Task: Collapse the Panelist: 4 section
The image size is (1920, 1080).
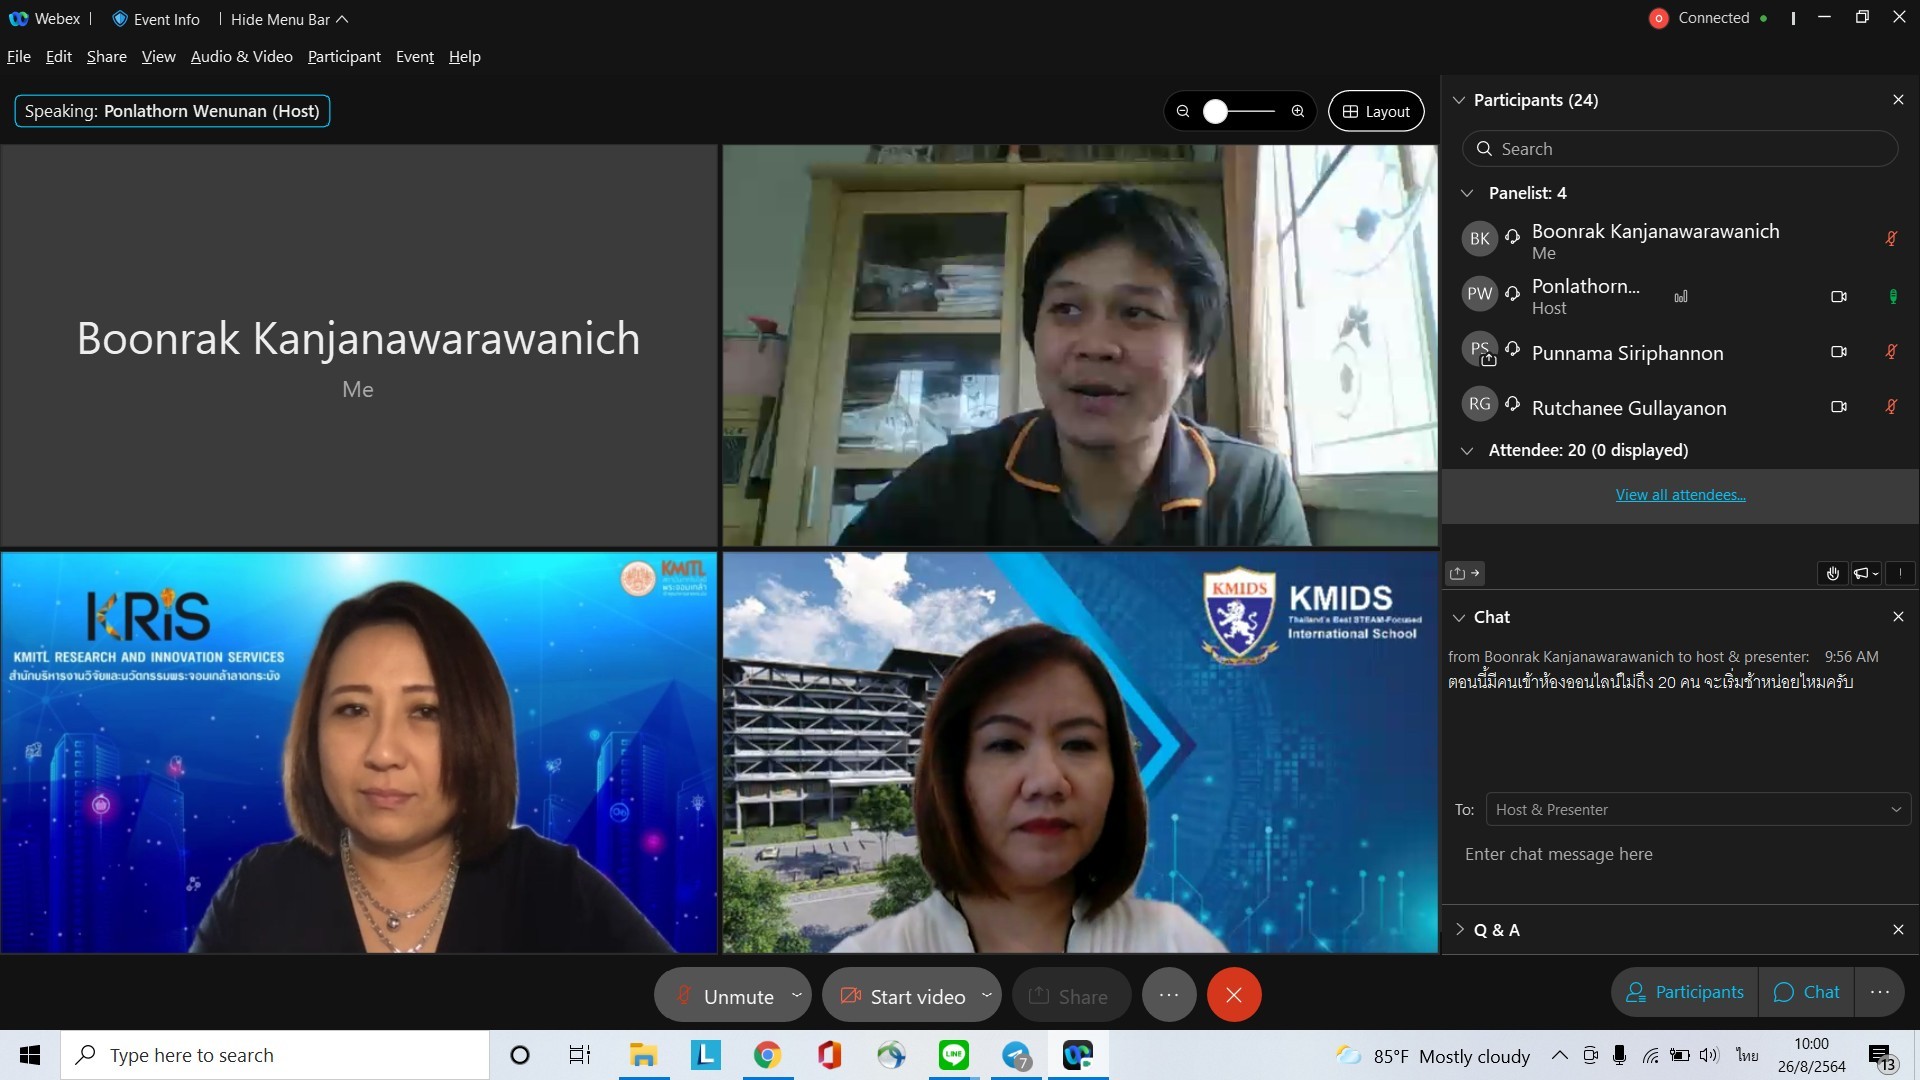Action: [x=1466, y=193]
